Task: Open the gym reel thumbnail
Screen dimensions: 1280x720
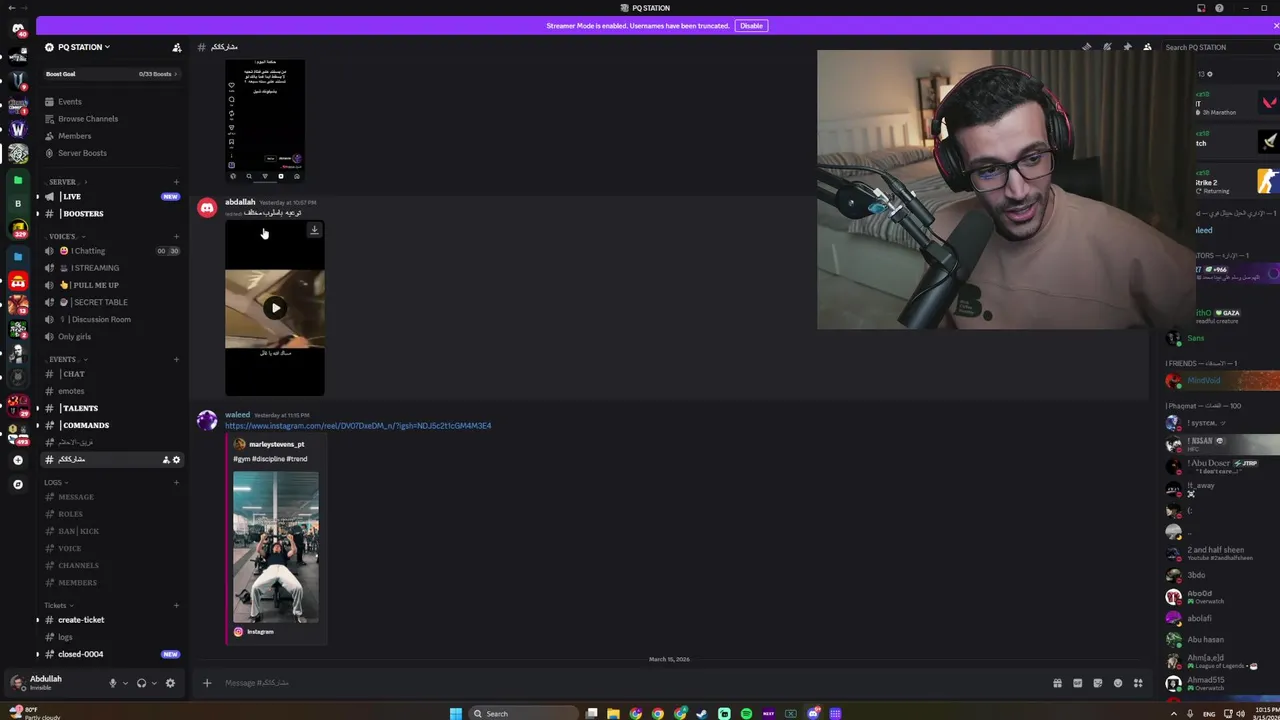Action: (x=276, y=547)
